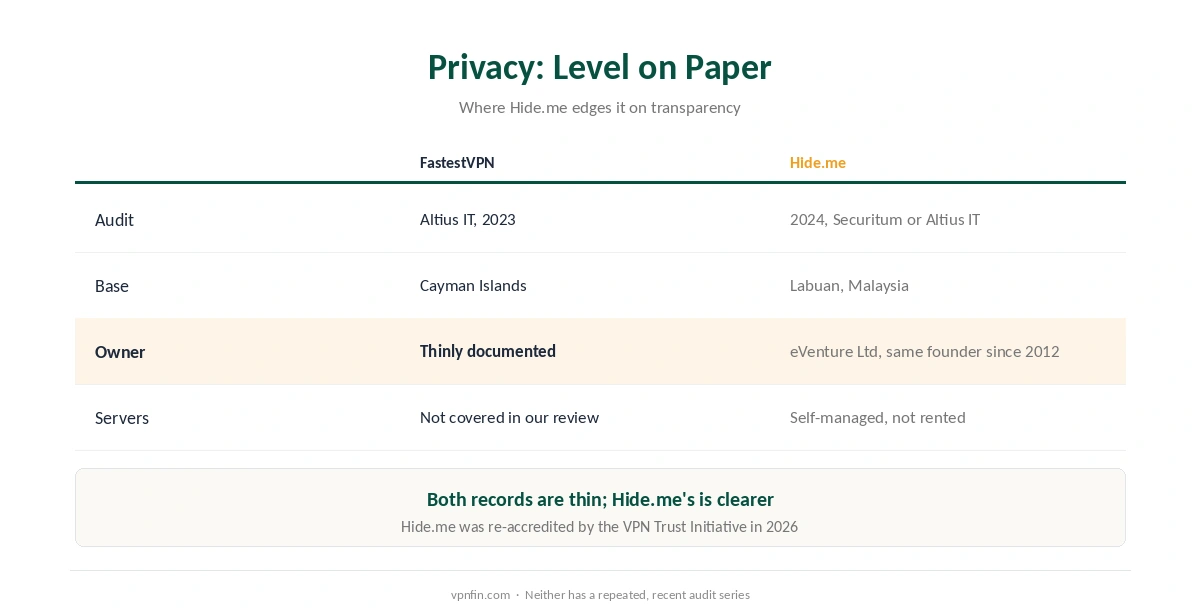1200x614 pixels.
Task: Click the VPN Trust Initiative 2026 note
Action: [599, 527]
